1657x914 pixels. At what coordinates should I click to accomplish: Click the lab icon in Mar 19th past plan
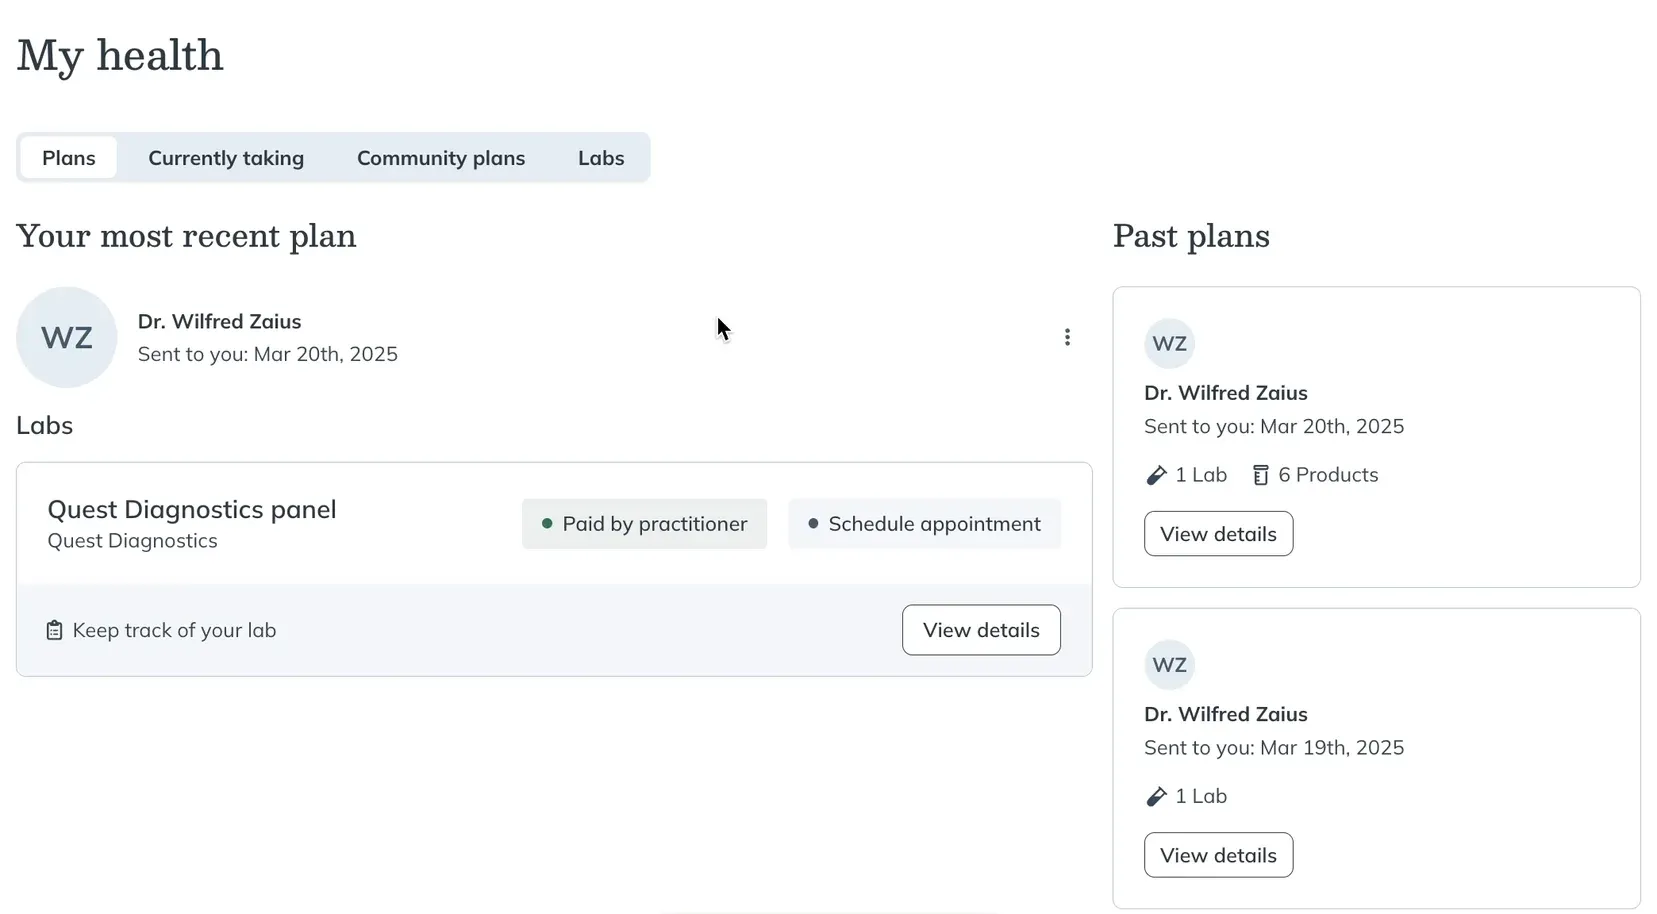click(1156, 796)
